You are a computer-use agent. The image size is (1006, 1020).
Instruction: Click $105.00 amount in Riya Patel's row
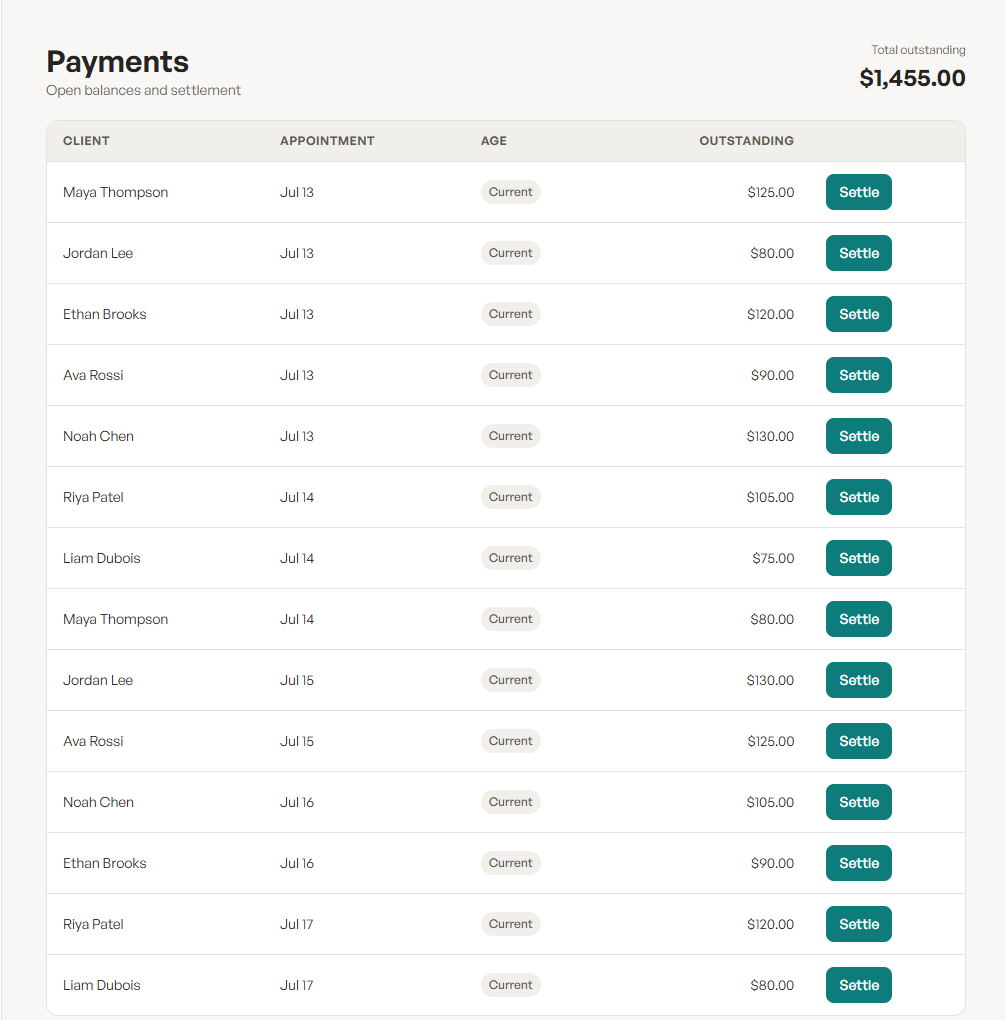(x=770, y=497)
